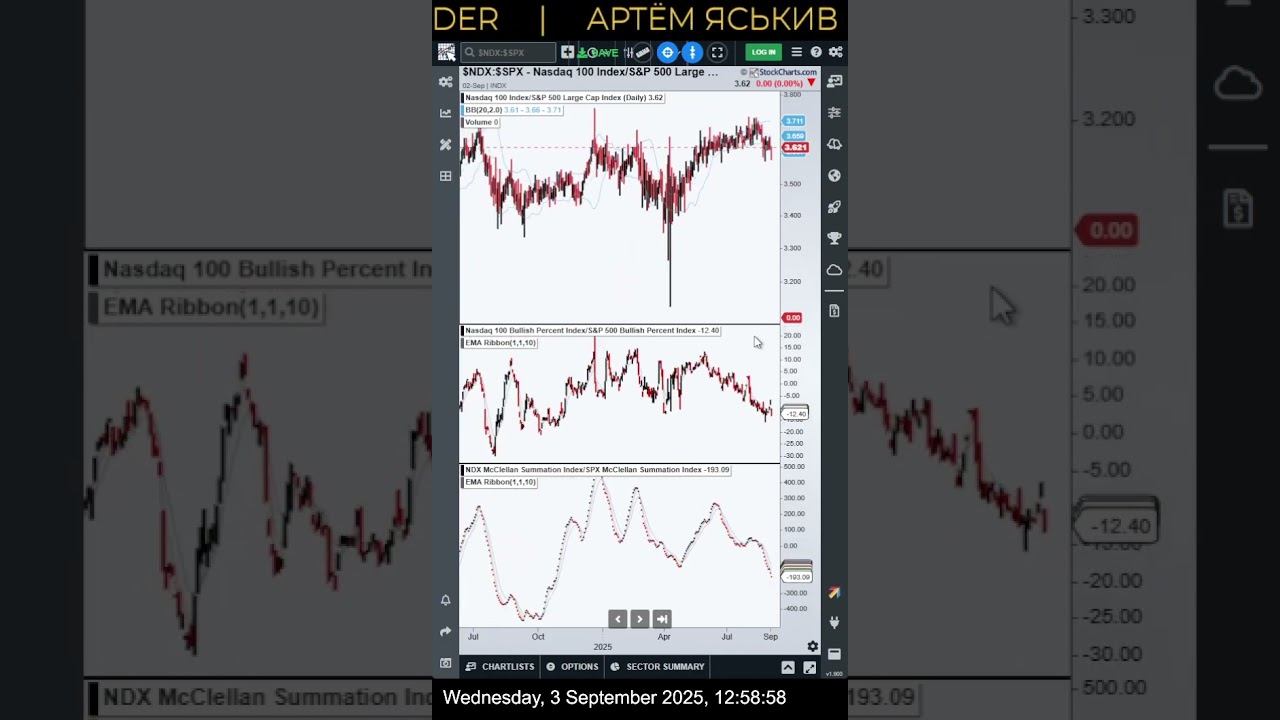Open the car dashboard icon in right sidebar
The width and height of the screenshot is (1280, 720).
coord(834,144)
